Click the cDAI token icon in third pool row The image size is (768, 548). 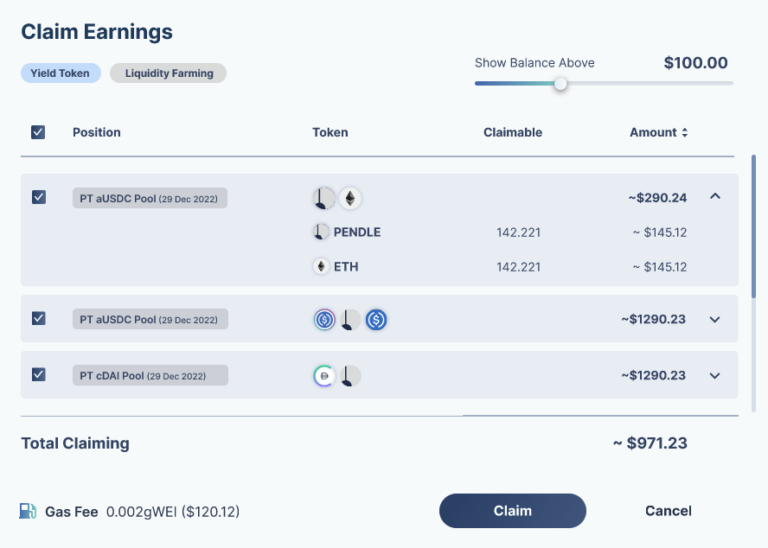324,376
